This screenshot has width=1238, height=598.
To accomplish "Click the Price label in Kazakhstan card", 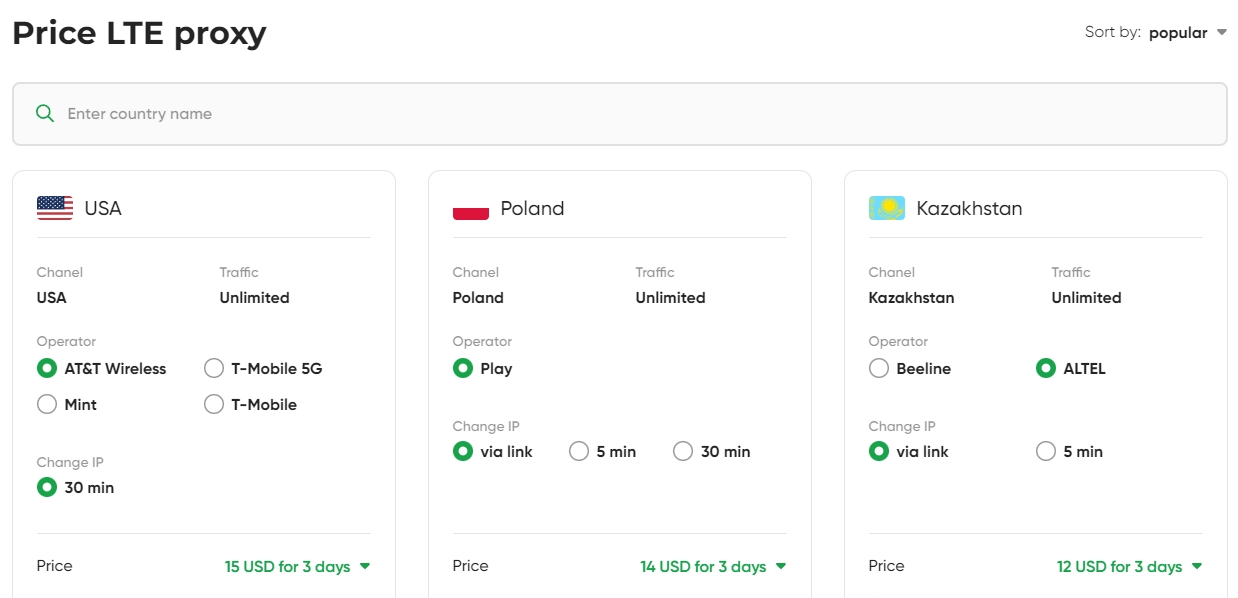I will click(886, 565).
